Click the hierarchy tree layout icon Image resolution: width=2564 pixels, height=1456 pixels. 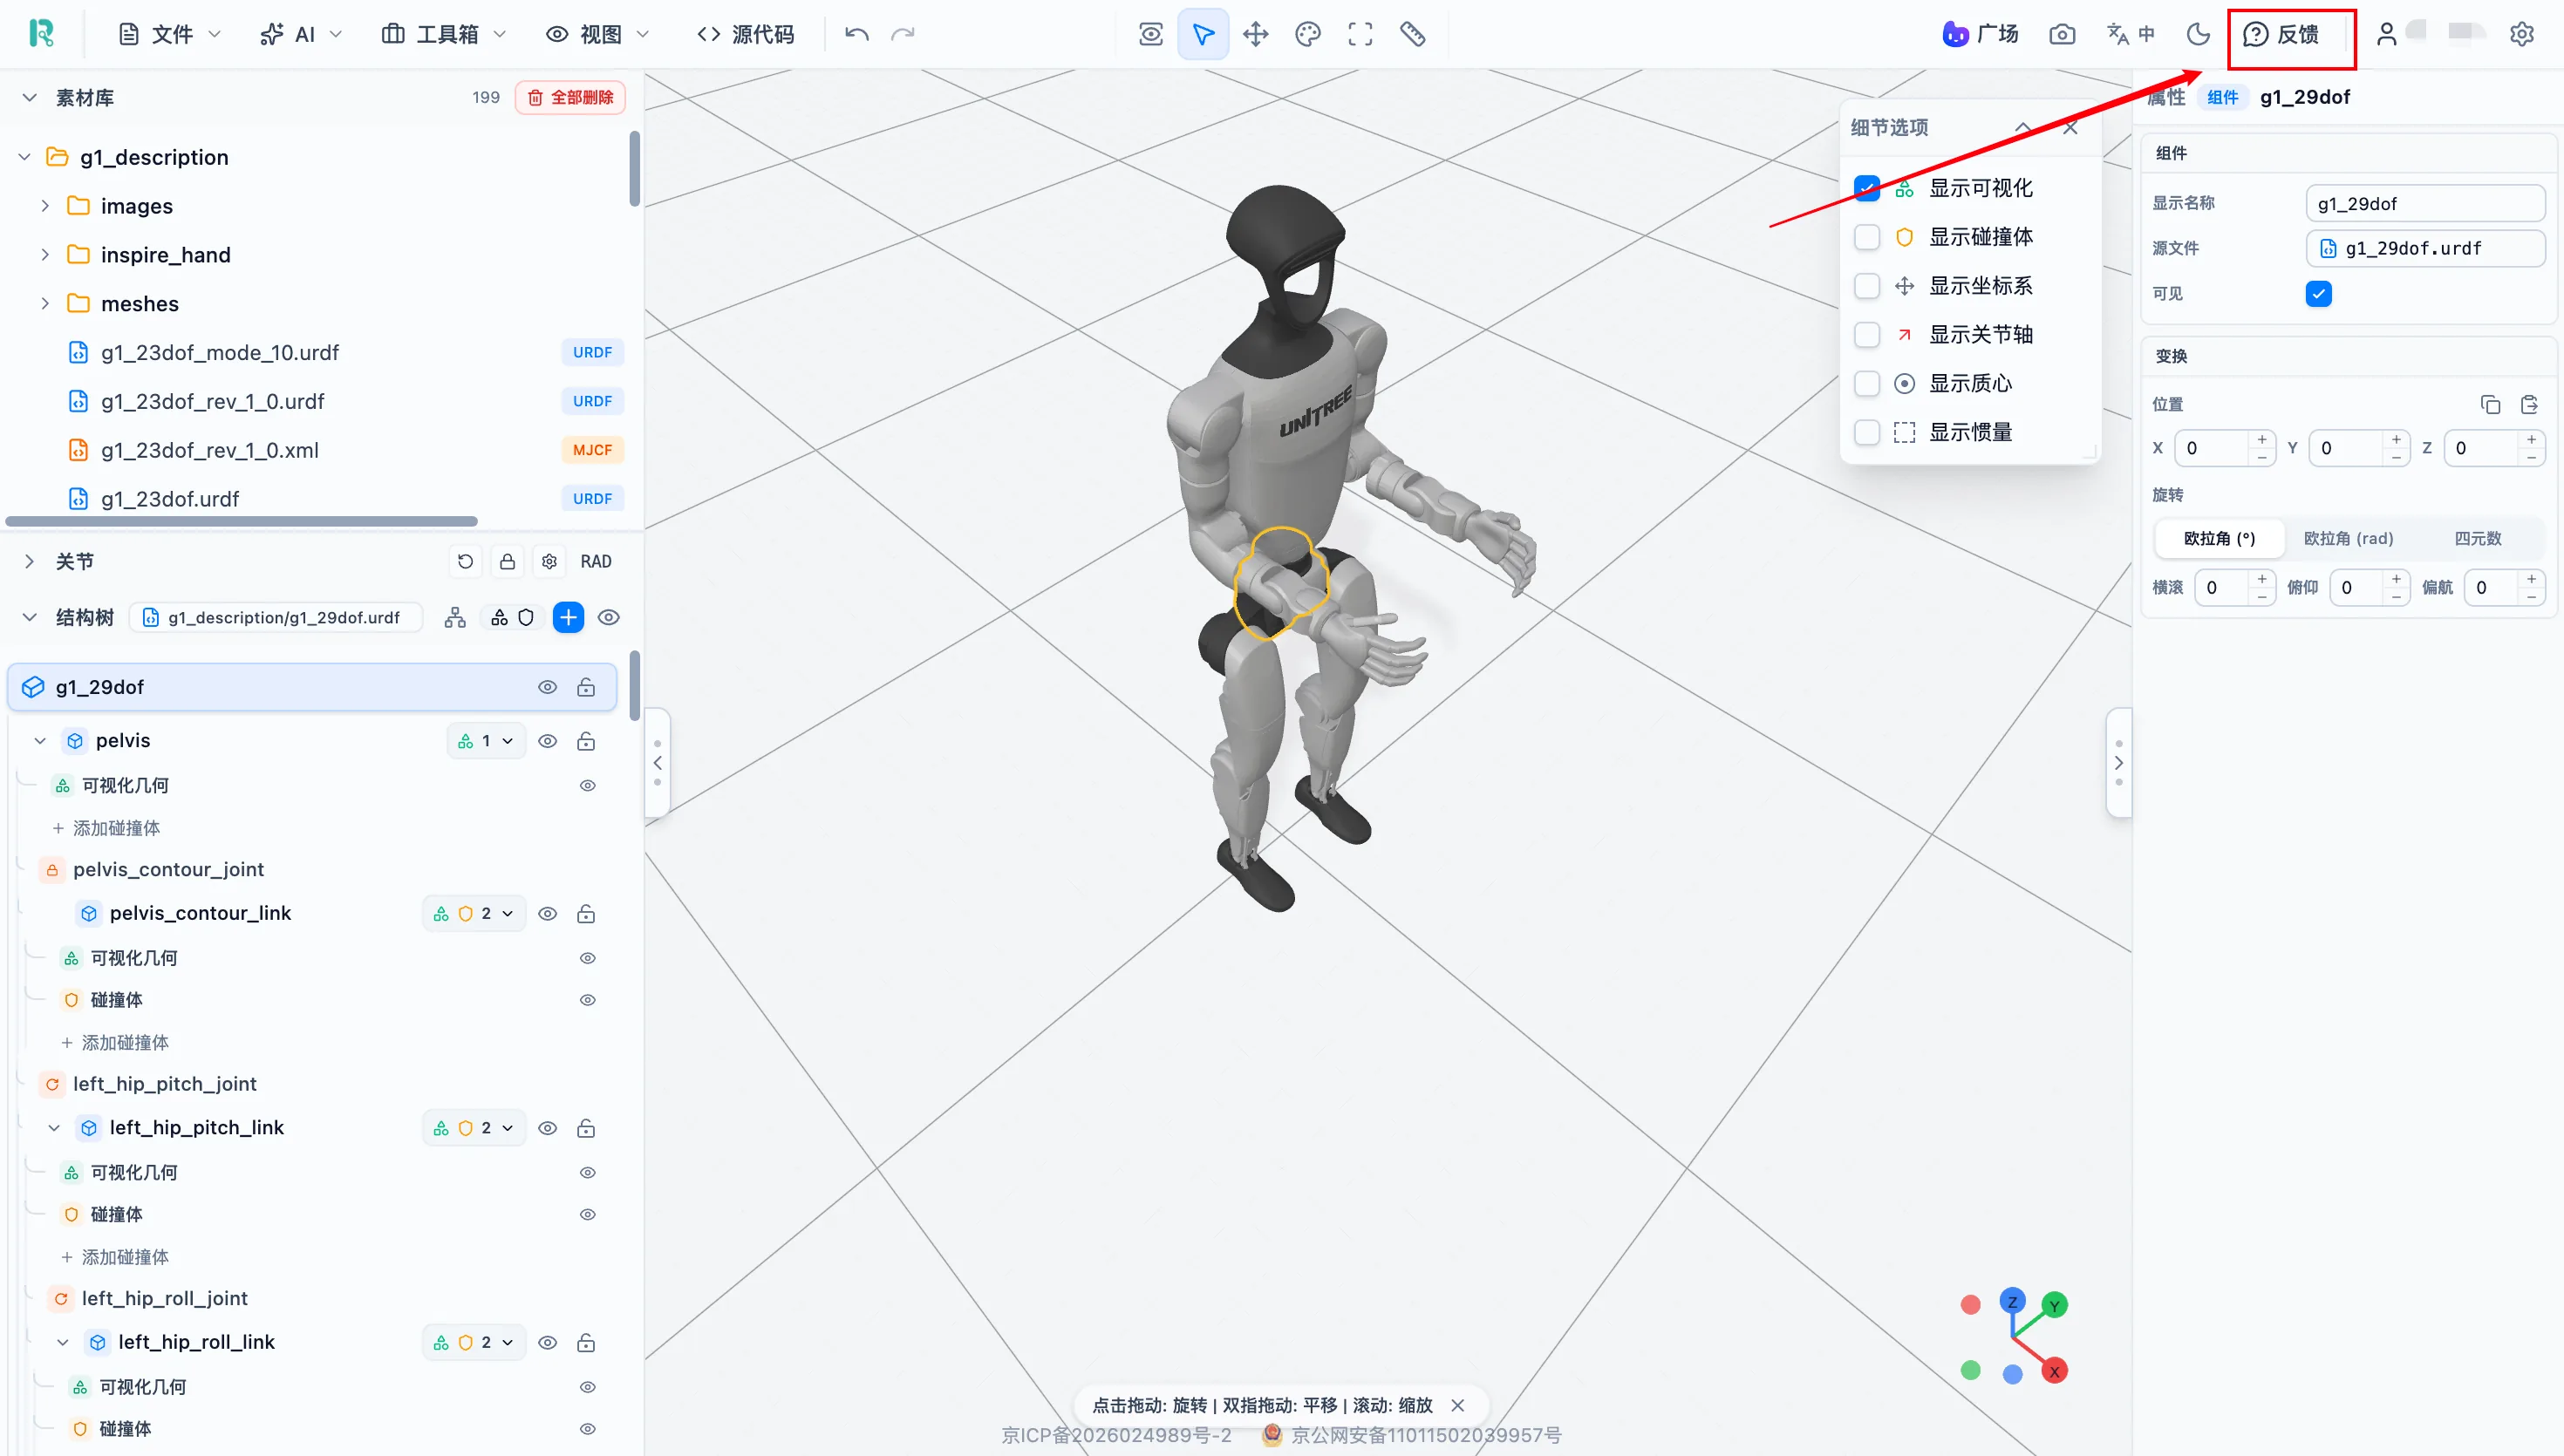tap(455, 617)
